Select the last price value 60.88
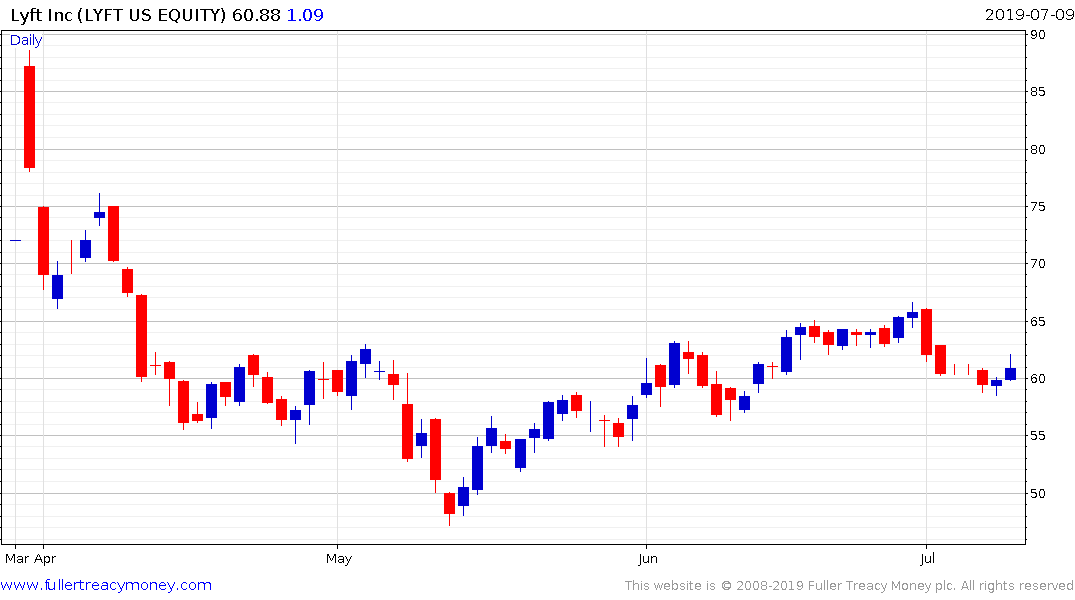 point(256,15)
